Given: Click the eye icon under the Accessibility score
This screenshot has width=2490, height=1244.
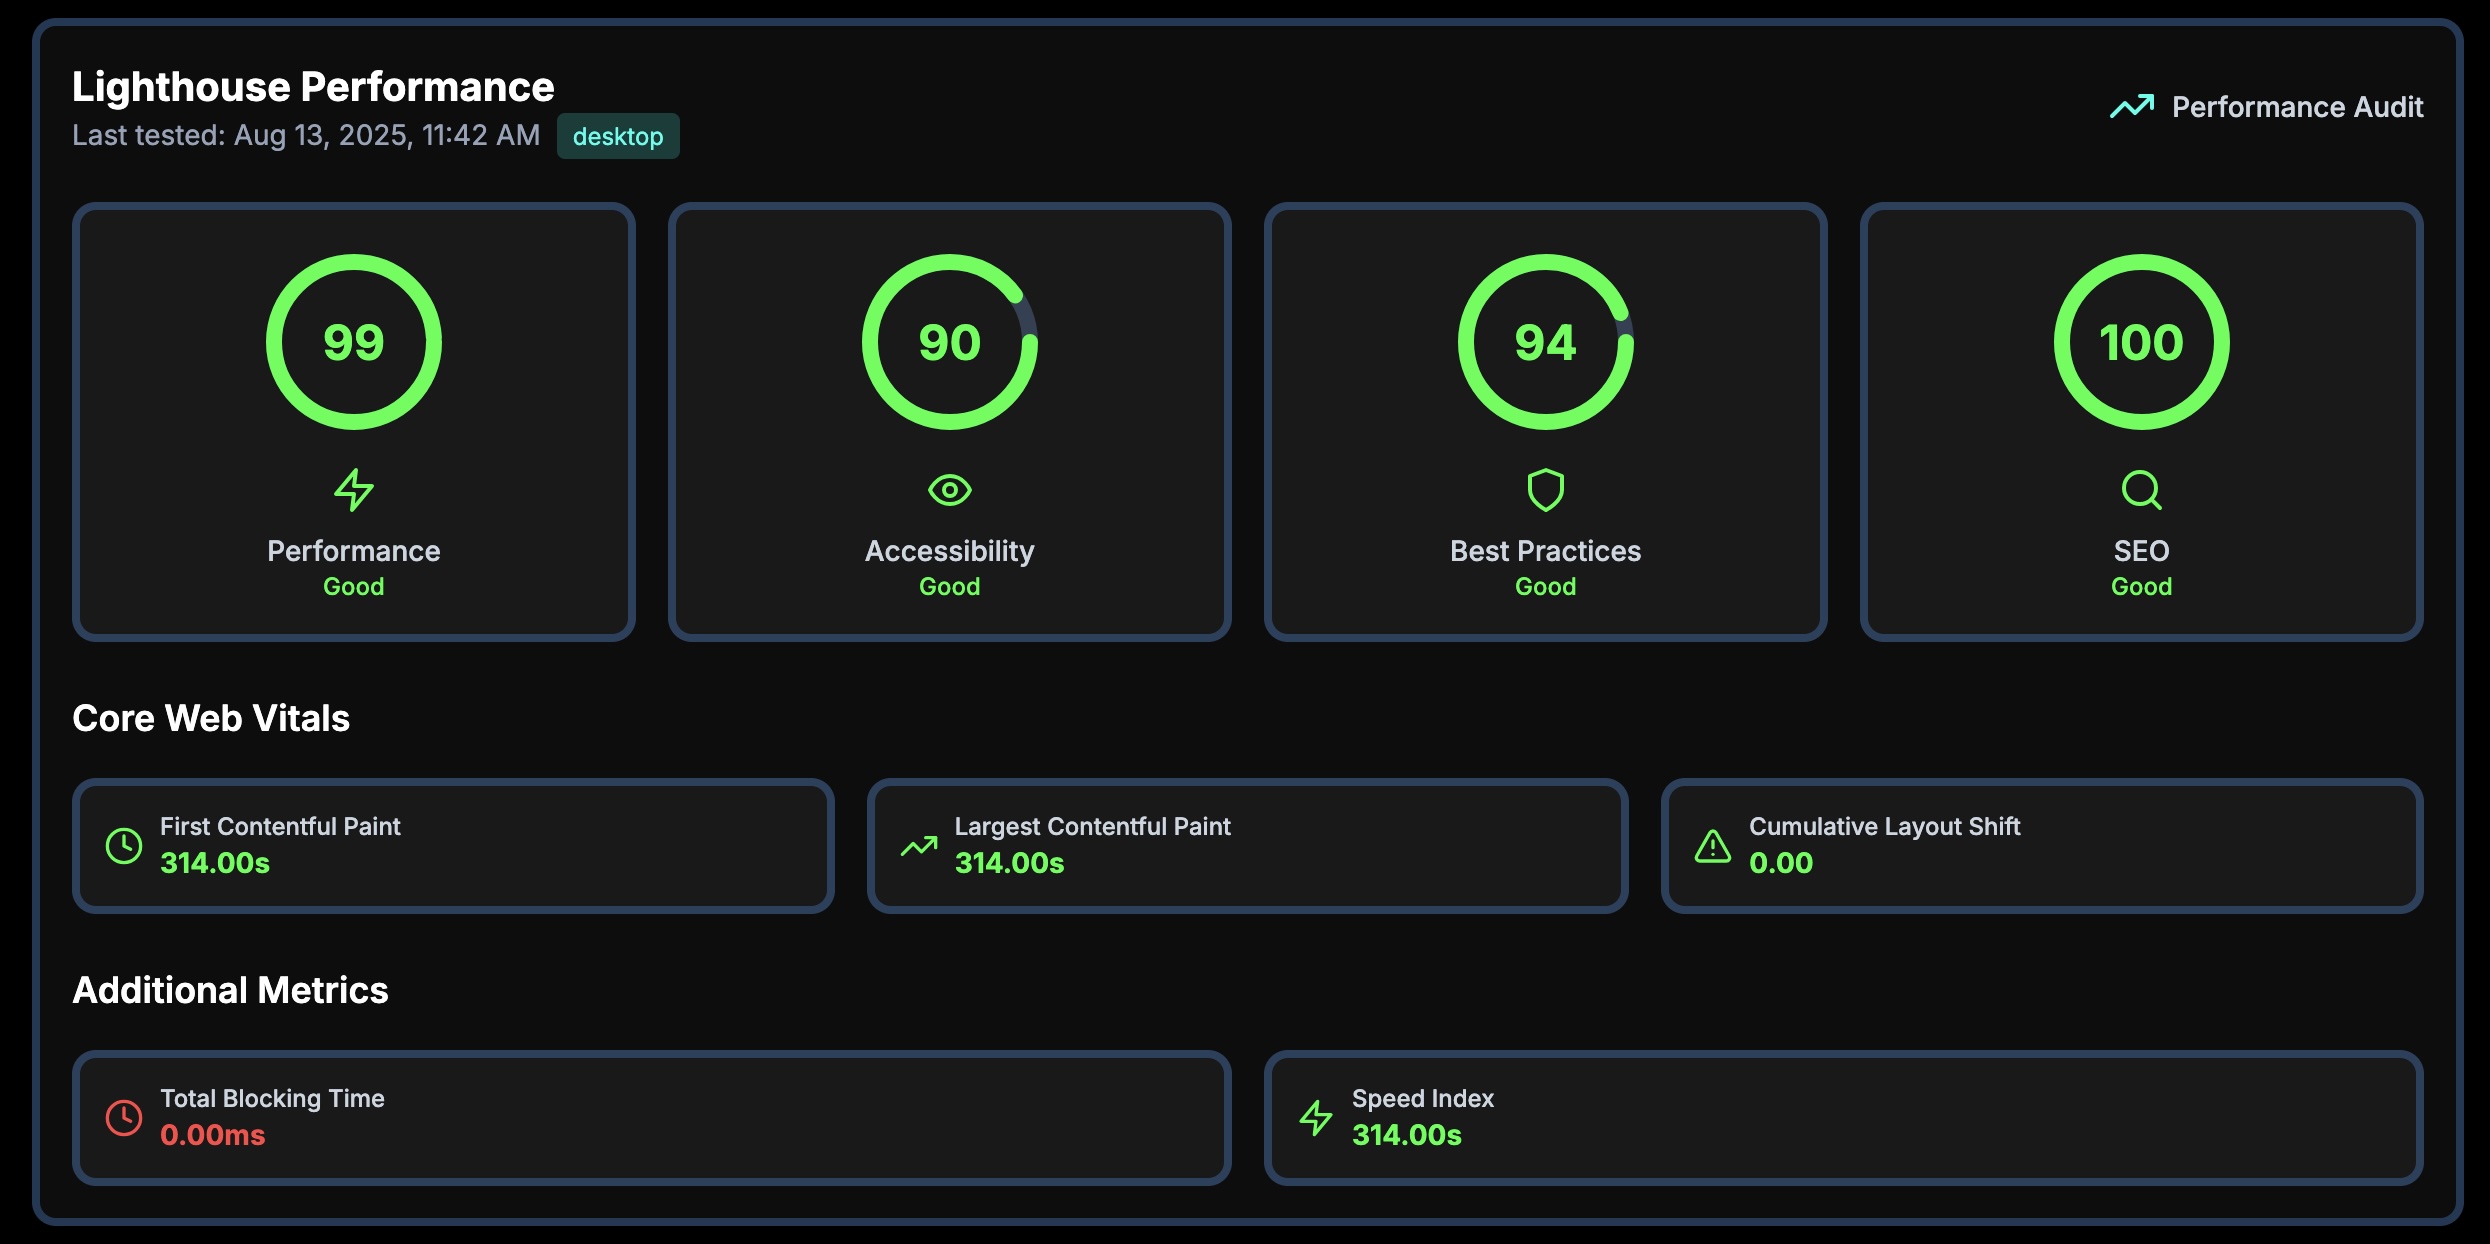Looking at the screenshot, I should click(948, 490).
